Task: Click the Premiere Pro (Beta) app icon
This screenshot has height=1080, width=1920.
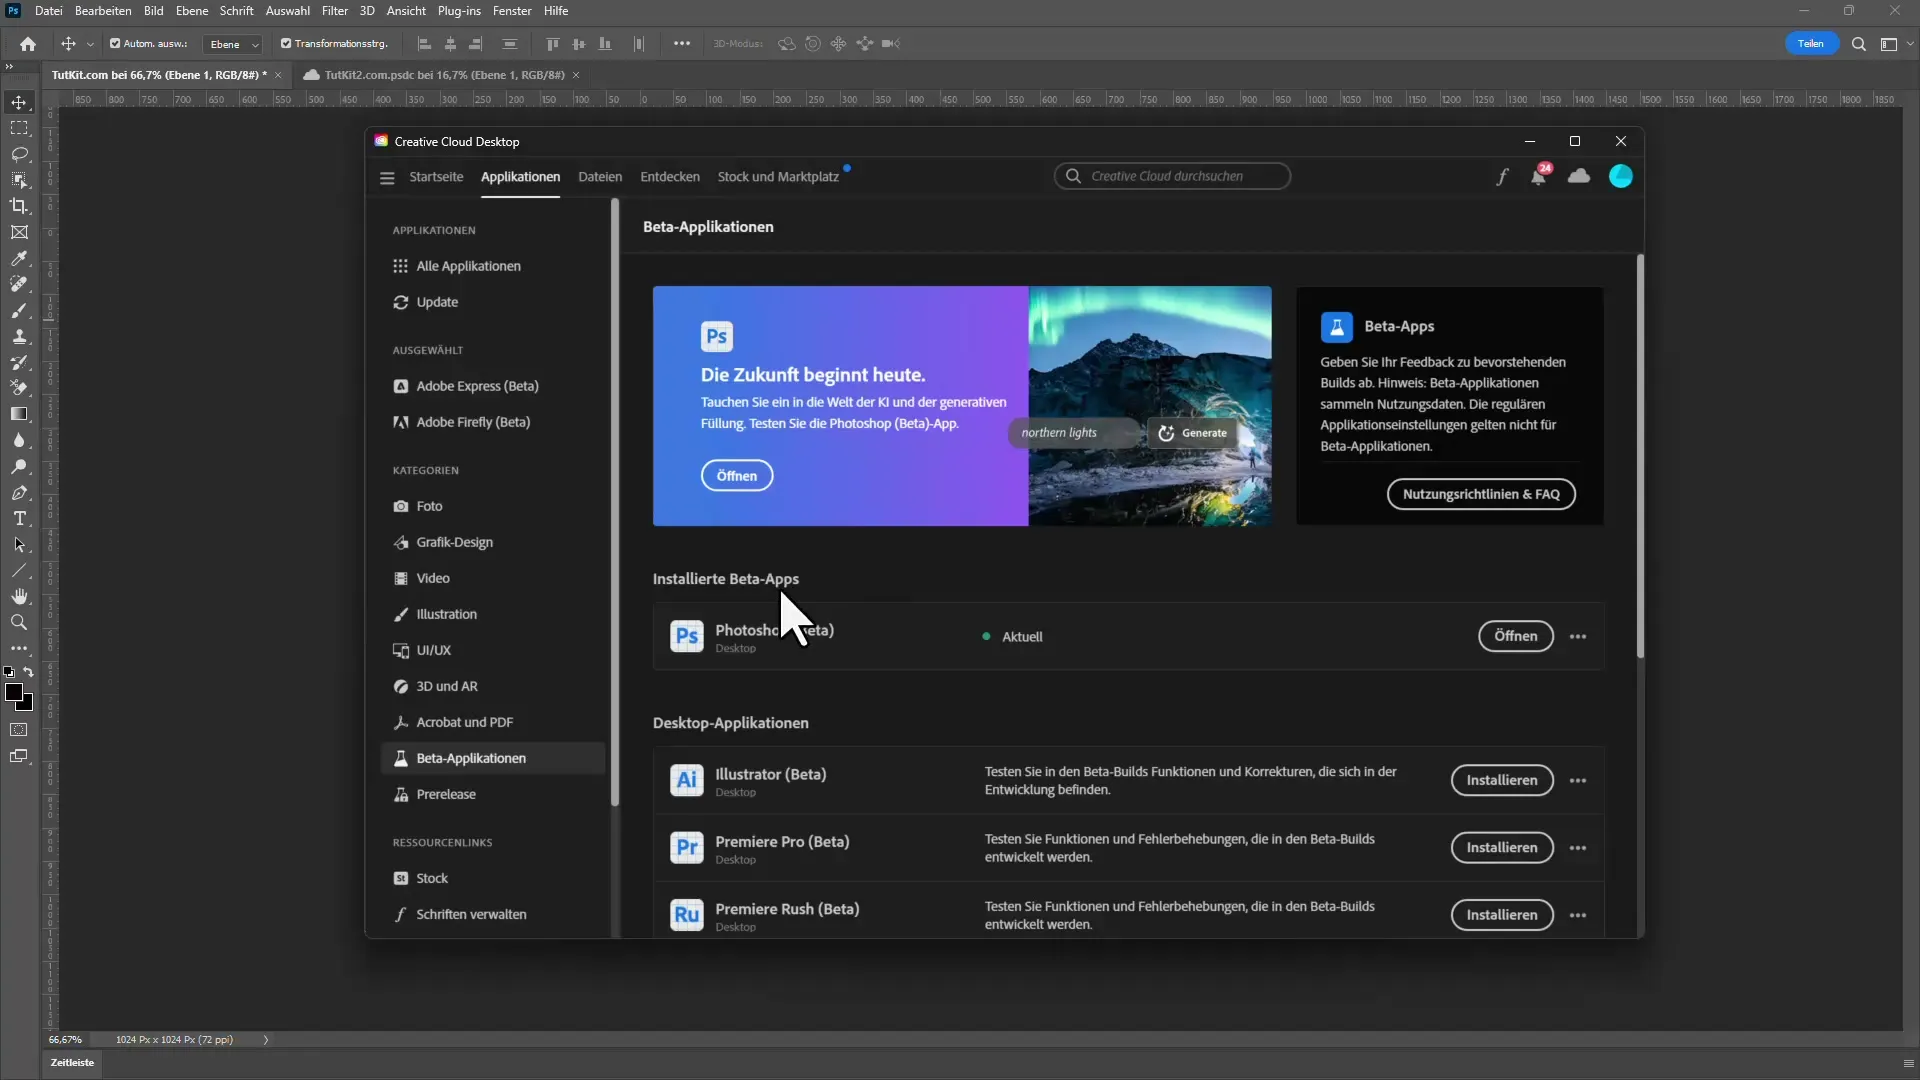Action: 687,847
